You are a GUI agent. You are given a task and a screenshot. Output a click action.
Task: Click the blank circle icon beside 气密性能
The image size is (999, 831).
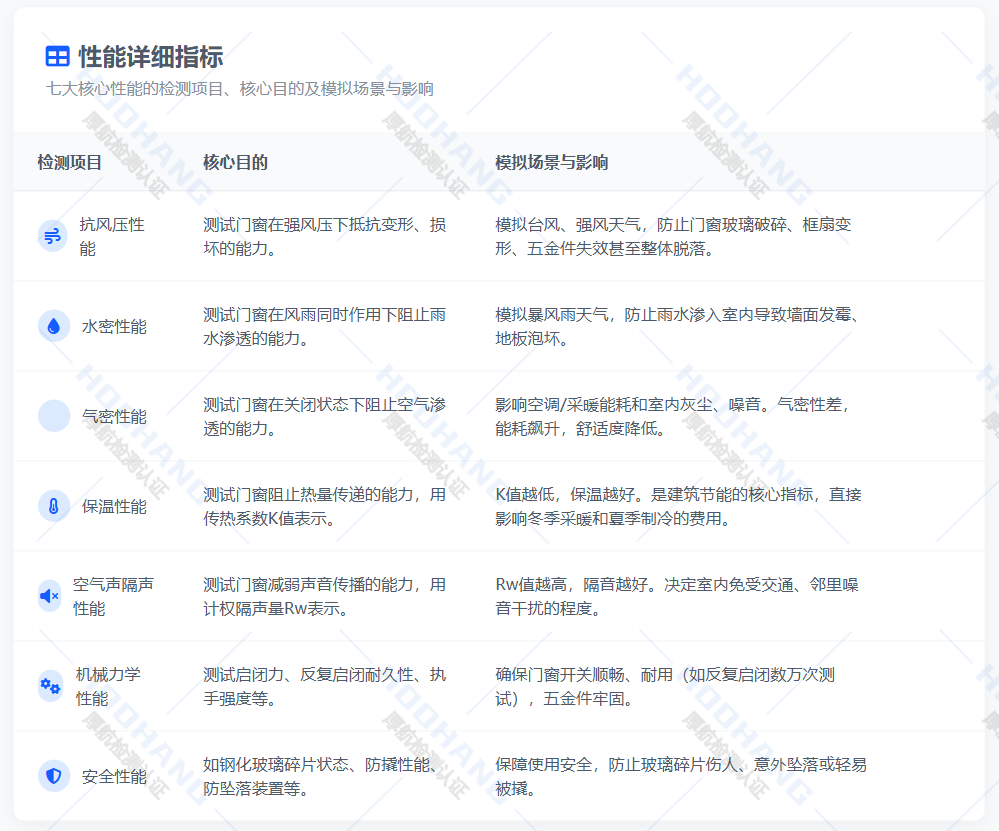coord(54,416)
